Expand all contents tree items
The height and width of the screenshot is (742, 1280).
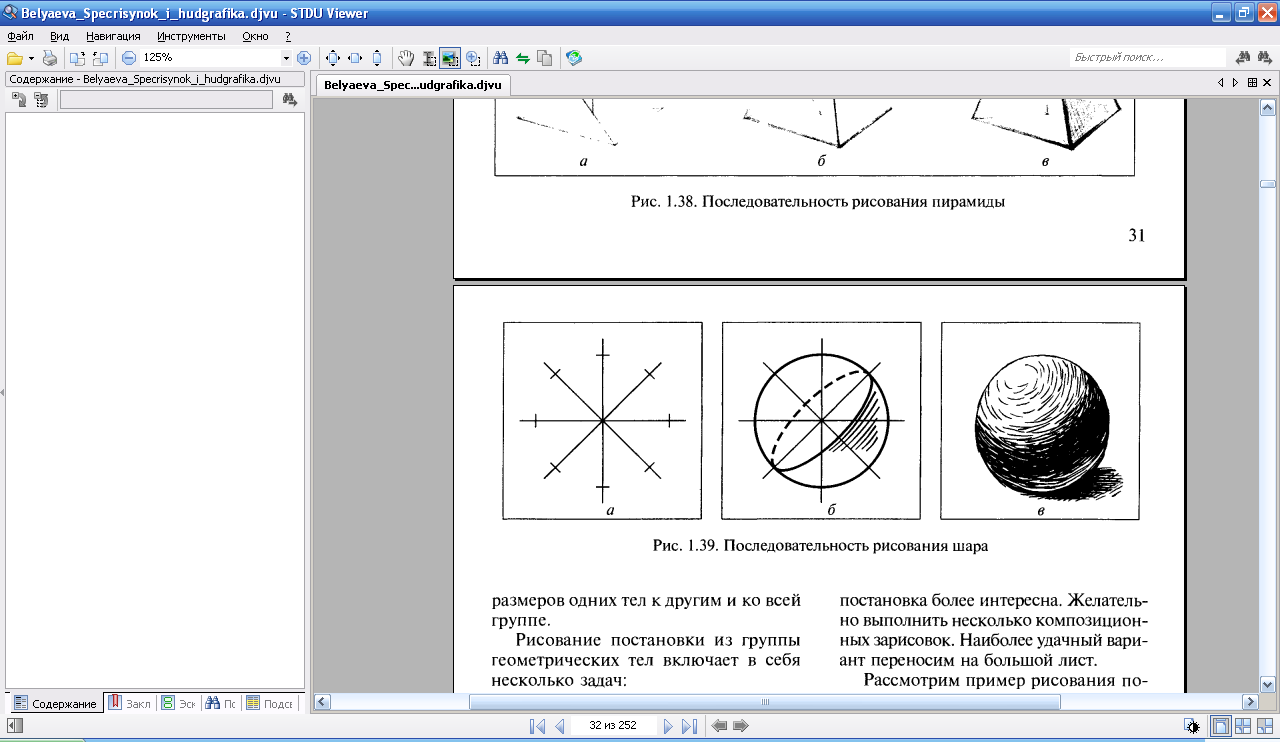(19, 99)
